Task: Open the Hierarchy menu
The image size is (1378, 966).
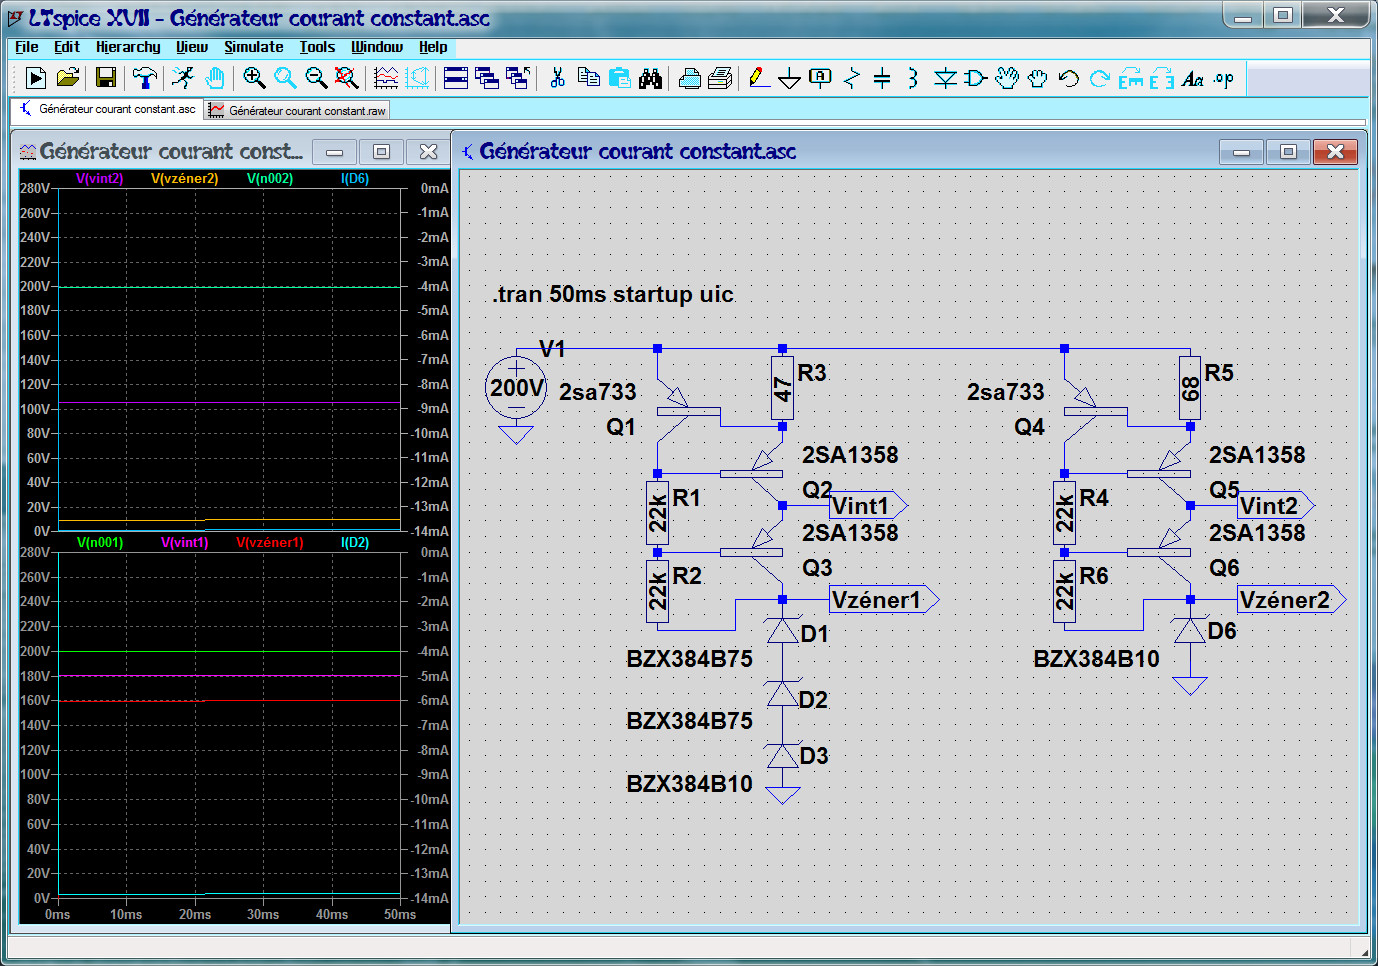Action: (128, 47)
